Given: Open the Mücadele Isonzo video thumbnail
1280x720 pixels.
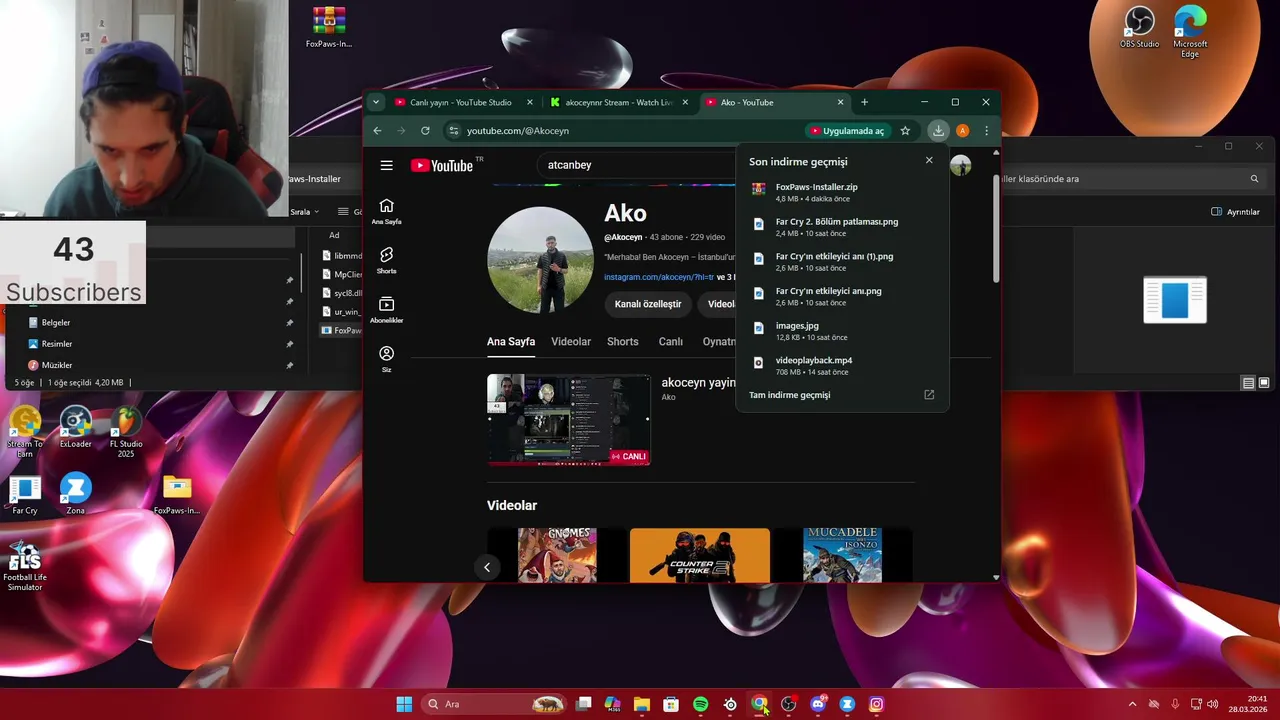Looking at the screenshot, I should pyautogui.click(x=842, y=555).
